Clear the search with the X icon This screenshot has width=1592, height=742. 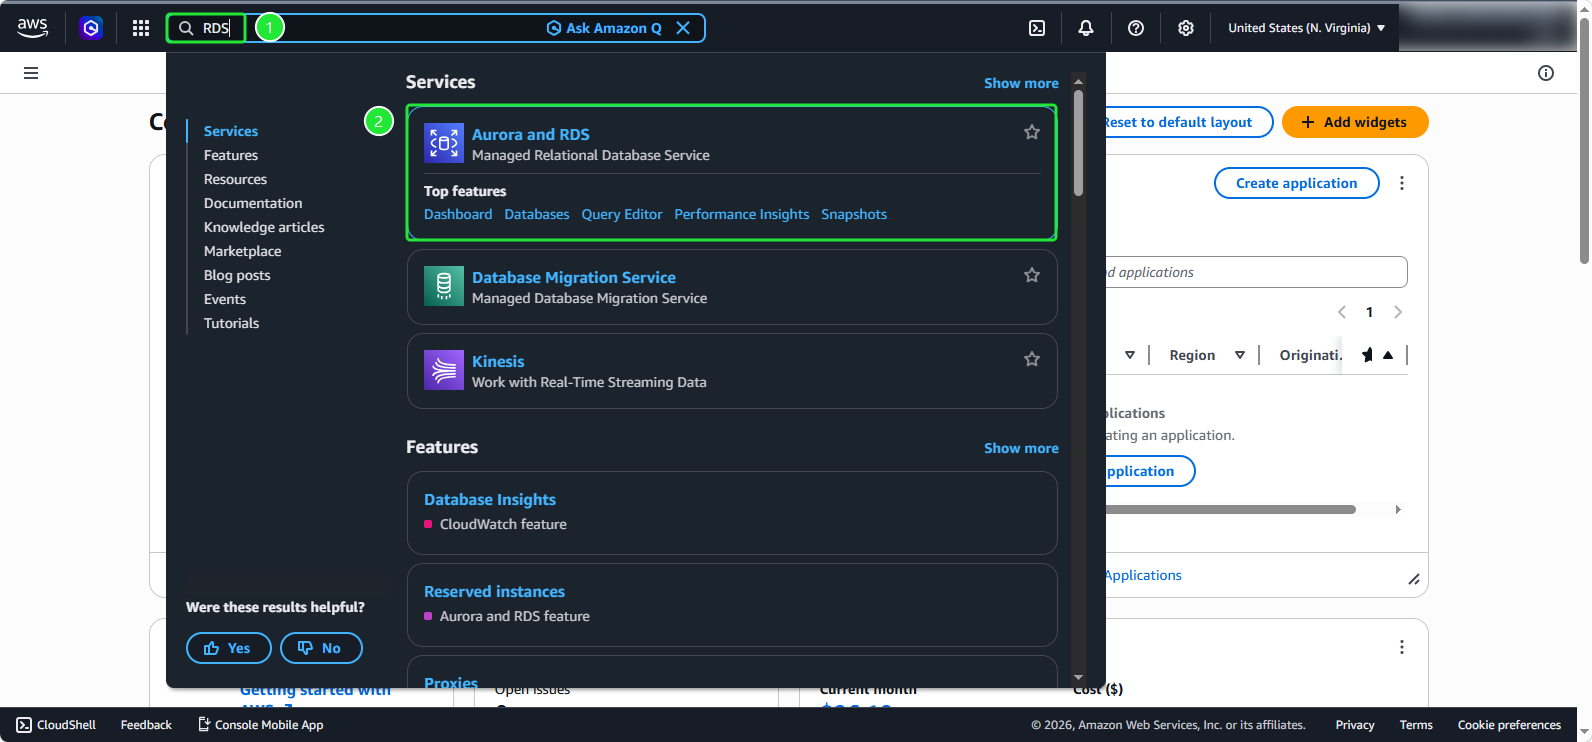tap(683, 28)
